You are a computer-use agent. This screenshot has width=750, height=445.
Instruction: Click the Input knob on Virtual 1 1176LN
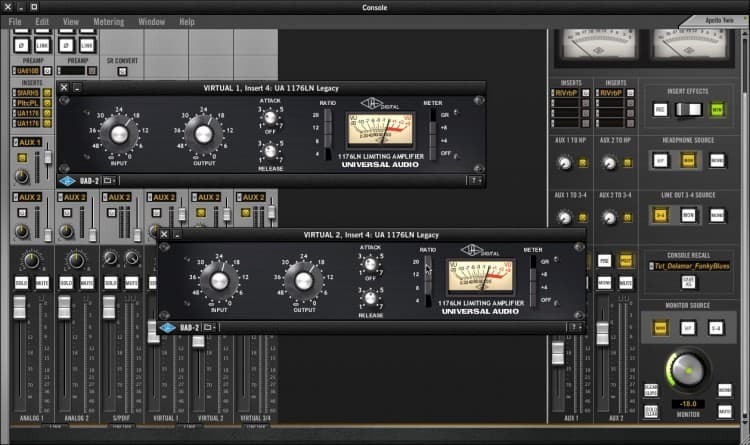click(119, 134)
